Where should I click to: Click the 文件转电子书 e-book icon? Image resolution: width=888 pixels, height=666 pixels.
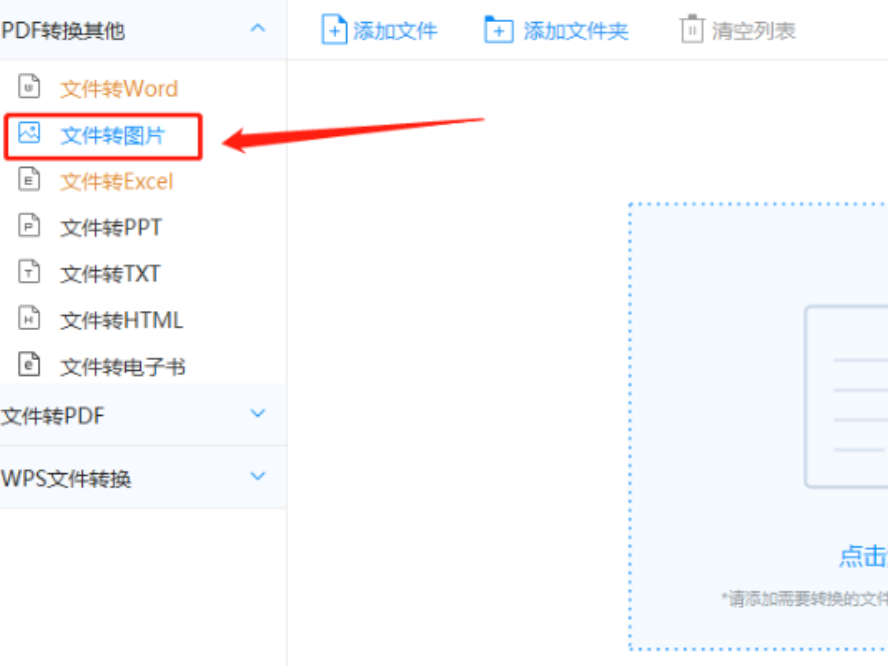[x=29, y=365]
